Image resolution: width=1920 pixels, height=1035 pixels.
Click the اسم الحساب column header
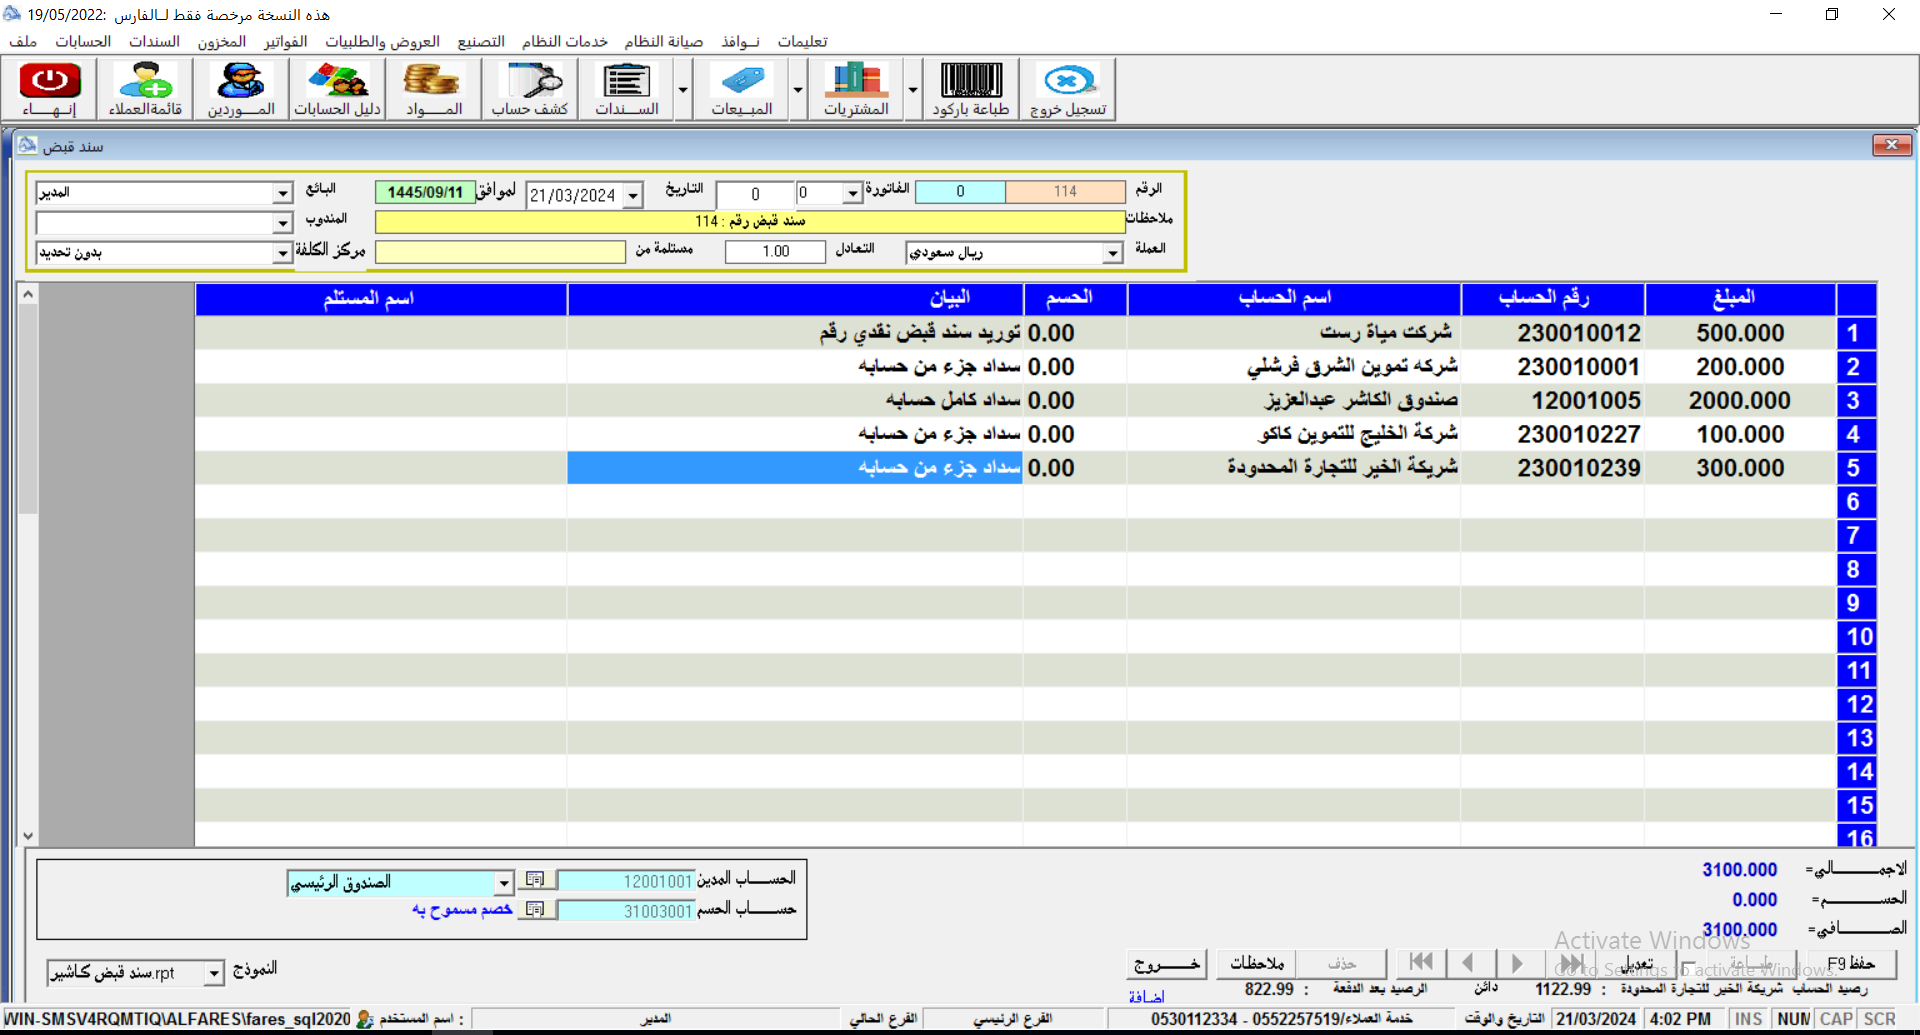[x=1294, y=298]
